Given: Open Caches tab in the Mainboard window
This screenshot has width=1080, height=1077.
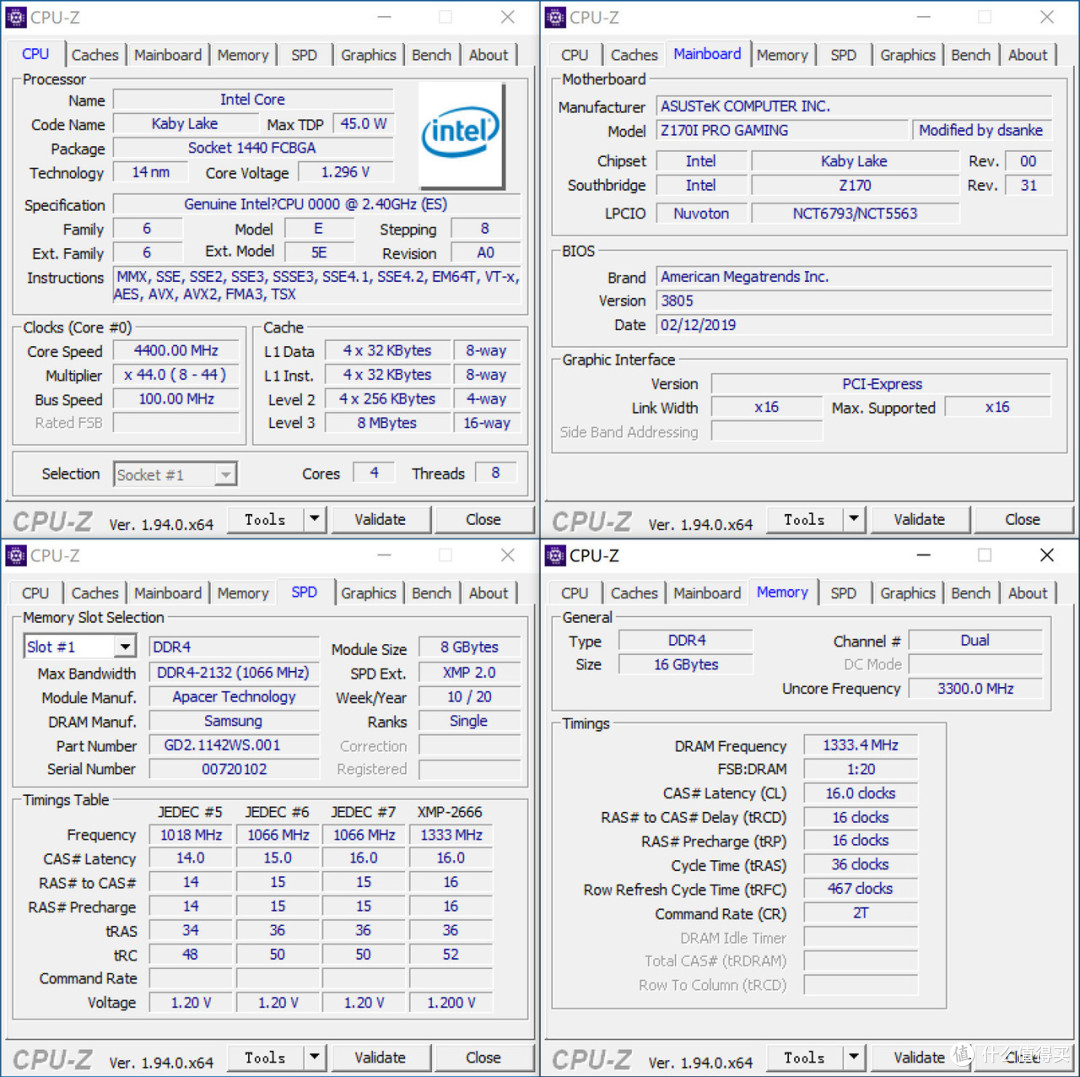Looking at the screenshot, I should pyautogui.click(x=634, y=55).
